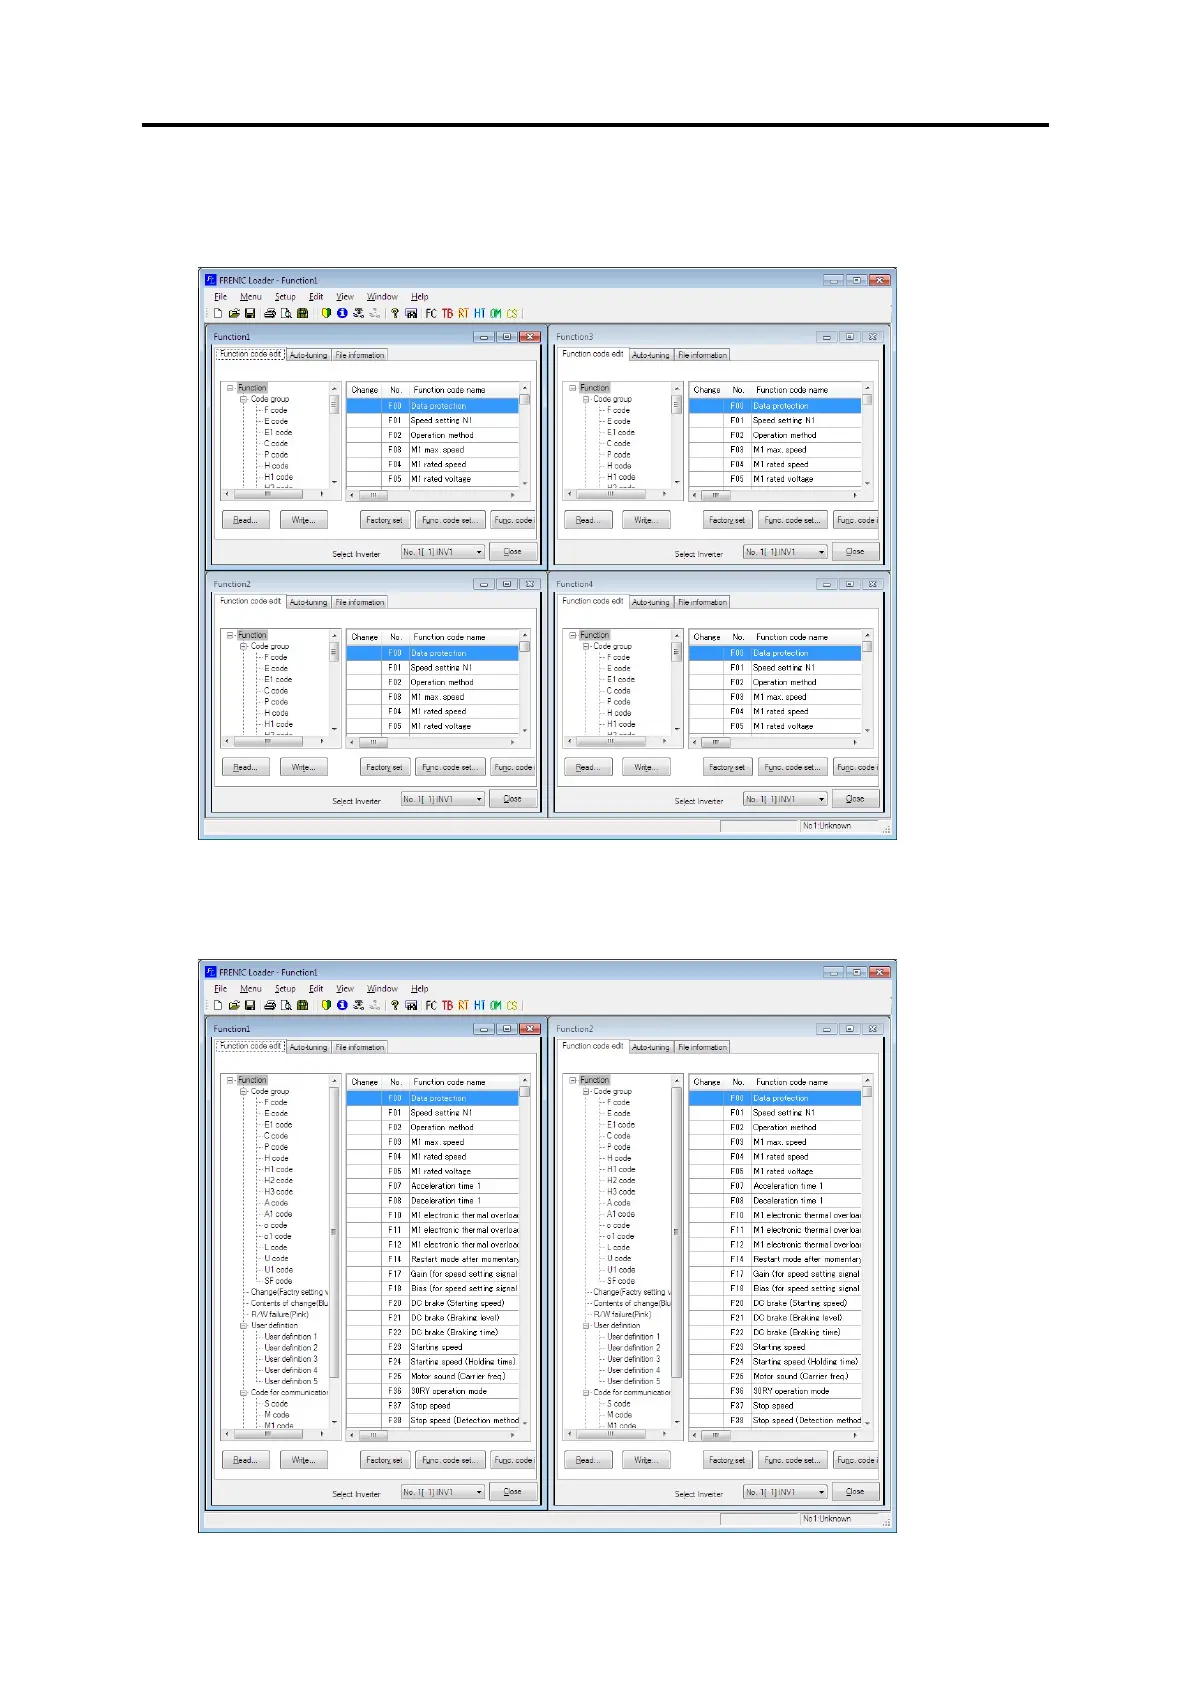Image resolution: width=1190 pixels, height=1684 pixels.
Task: Click Change column header in Function4 list
Action: [707, 637]
